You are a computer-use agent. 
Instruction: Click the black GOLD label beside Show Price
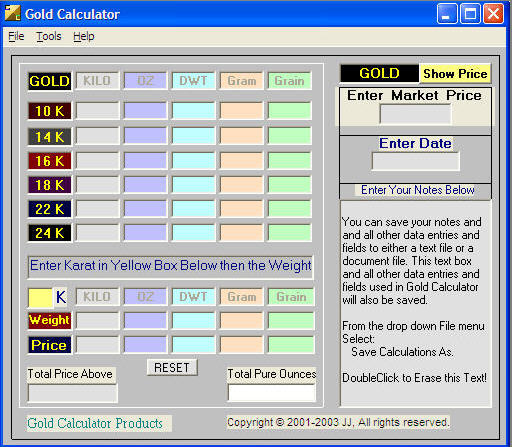tap(379, 73)
